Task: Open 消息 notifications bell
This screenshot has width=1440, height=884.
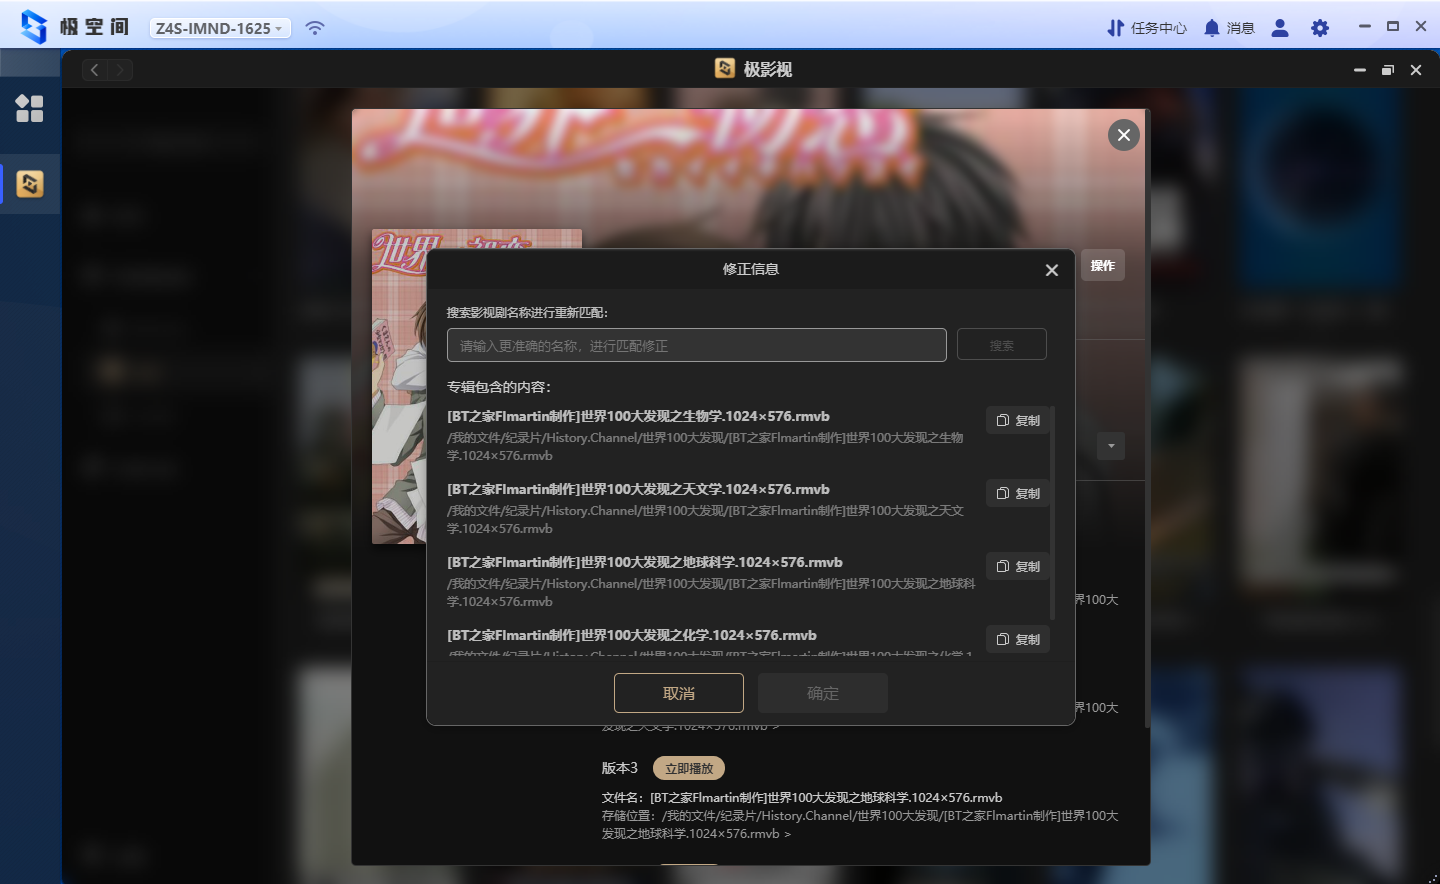Action: click(x=1229, y=28)
